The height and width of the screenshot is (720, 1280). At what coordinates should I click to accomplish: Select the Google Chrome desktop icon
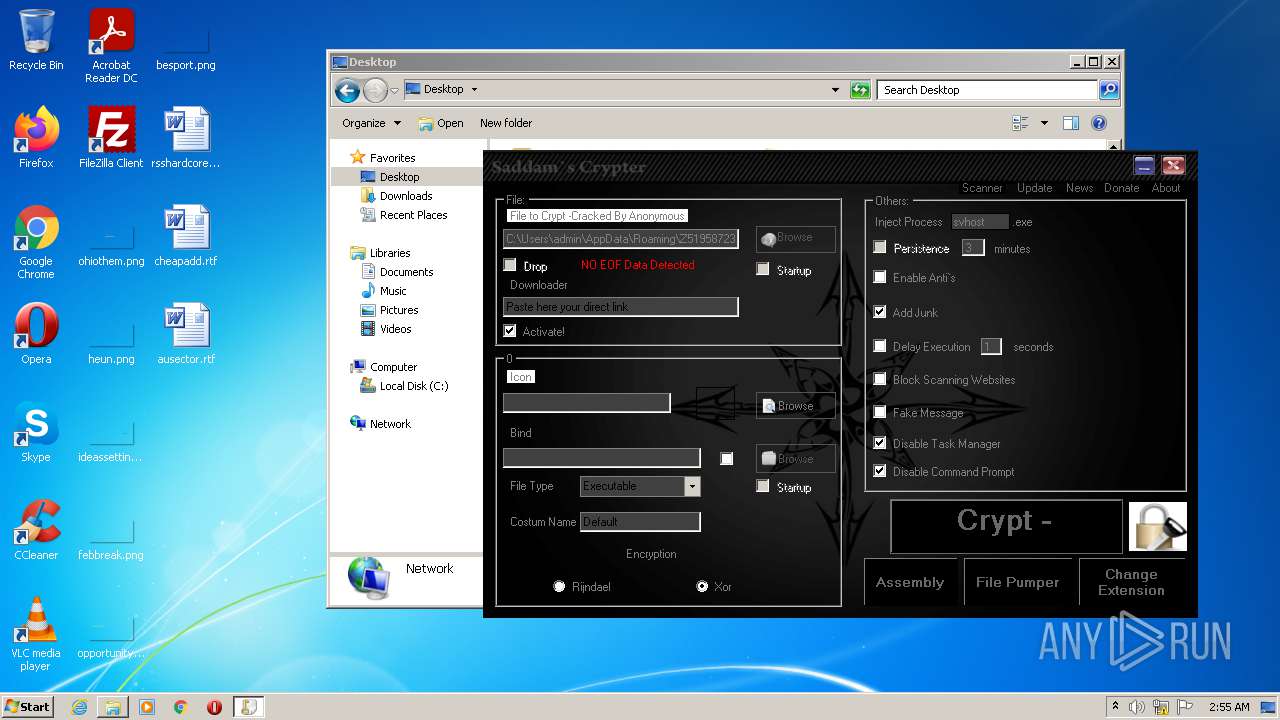(36, 243)
